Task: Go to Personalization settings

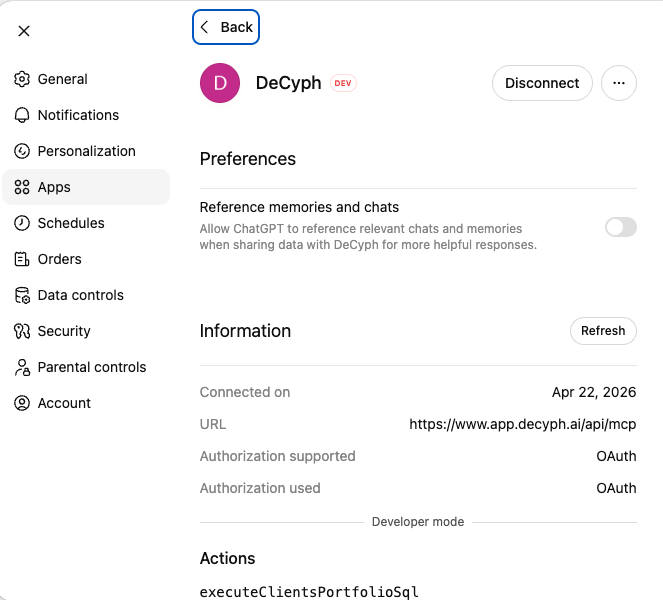Action: coord(86,151)
